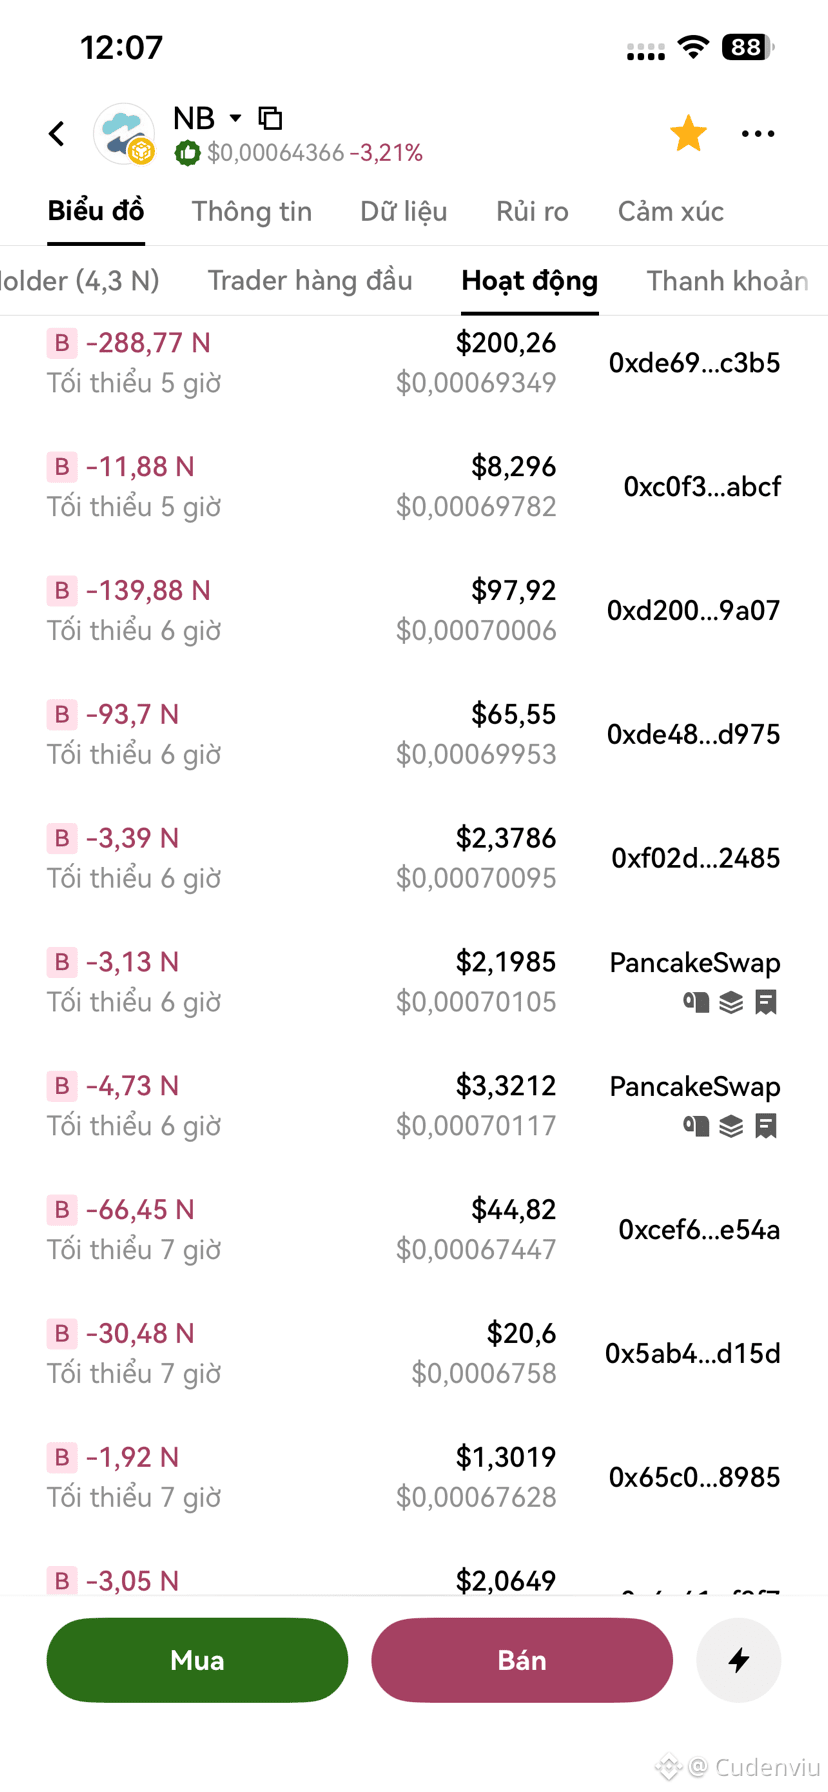
Task: Open receipt icon under second PancakeSwap row
Action: (766, 1126)
